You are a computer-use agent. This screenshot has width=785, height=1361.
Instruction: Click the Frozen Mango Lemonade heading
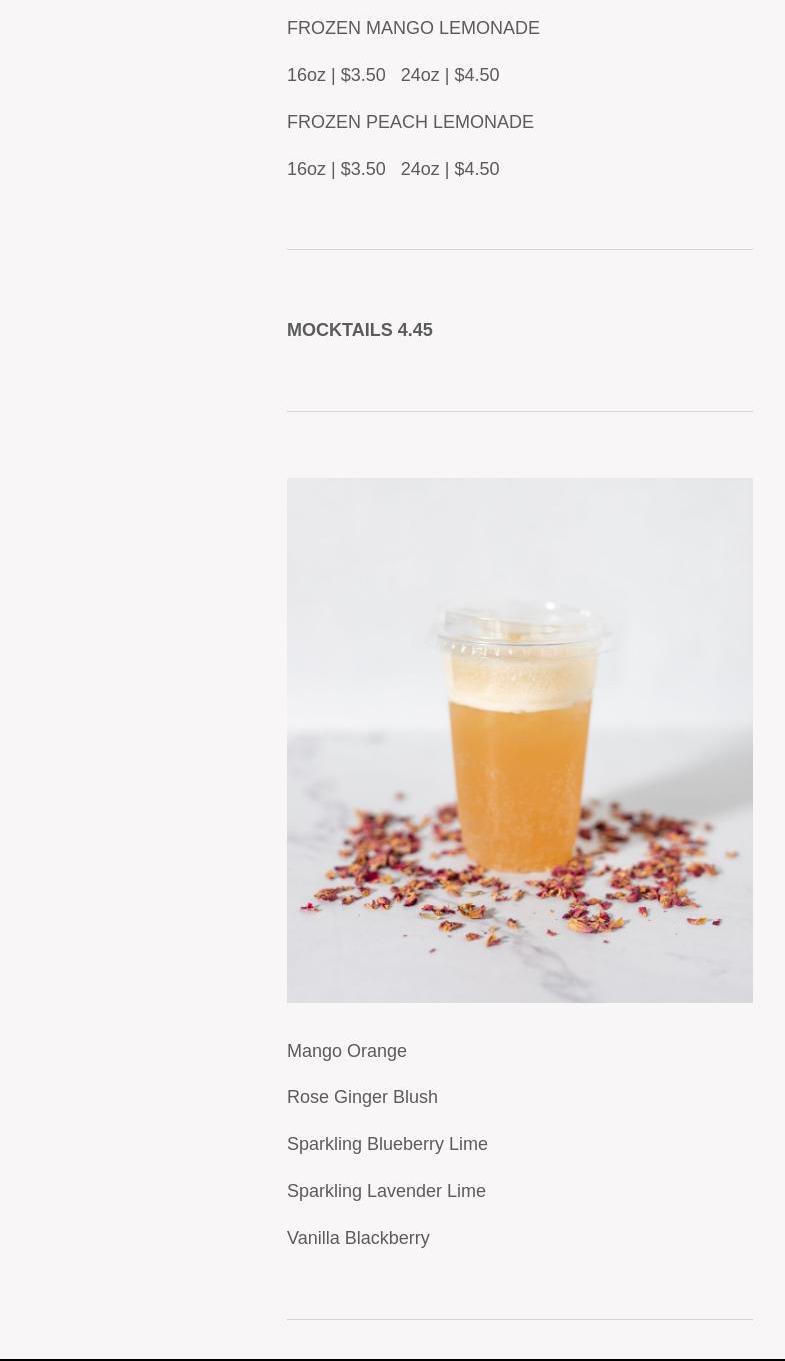pyautogui.click(x=413, y=28)
